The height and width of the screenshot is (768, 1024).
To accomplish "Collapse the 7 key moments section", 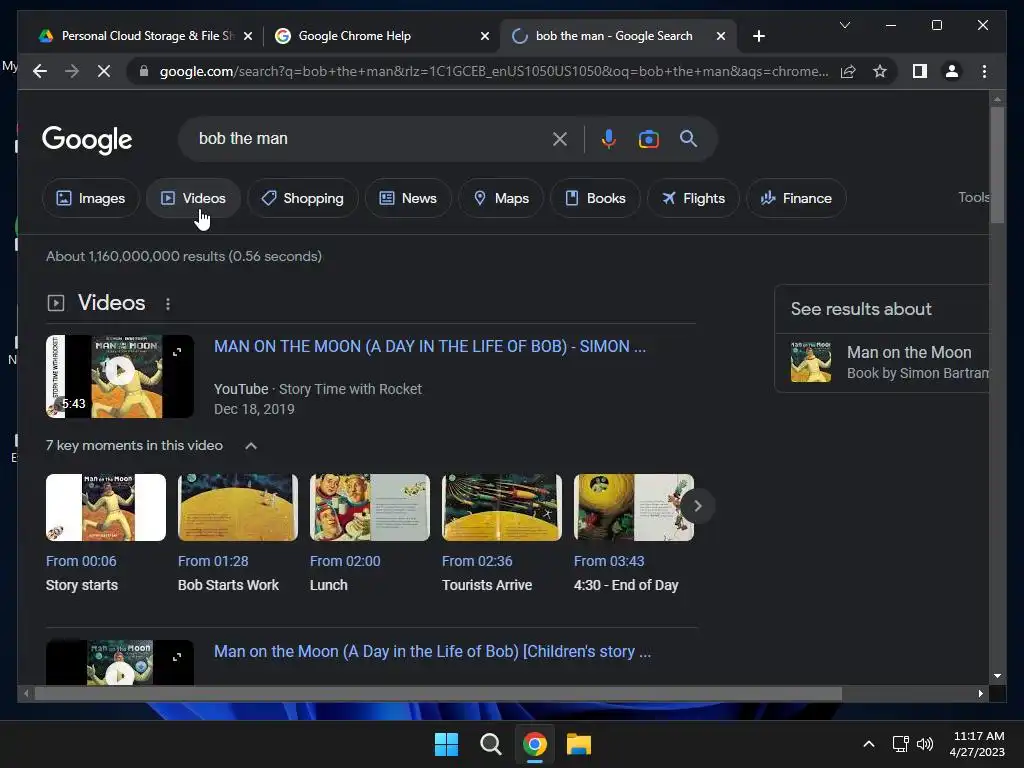I will (x=251, y=445).
